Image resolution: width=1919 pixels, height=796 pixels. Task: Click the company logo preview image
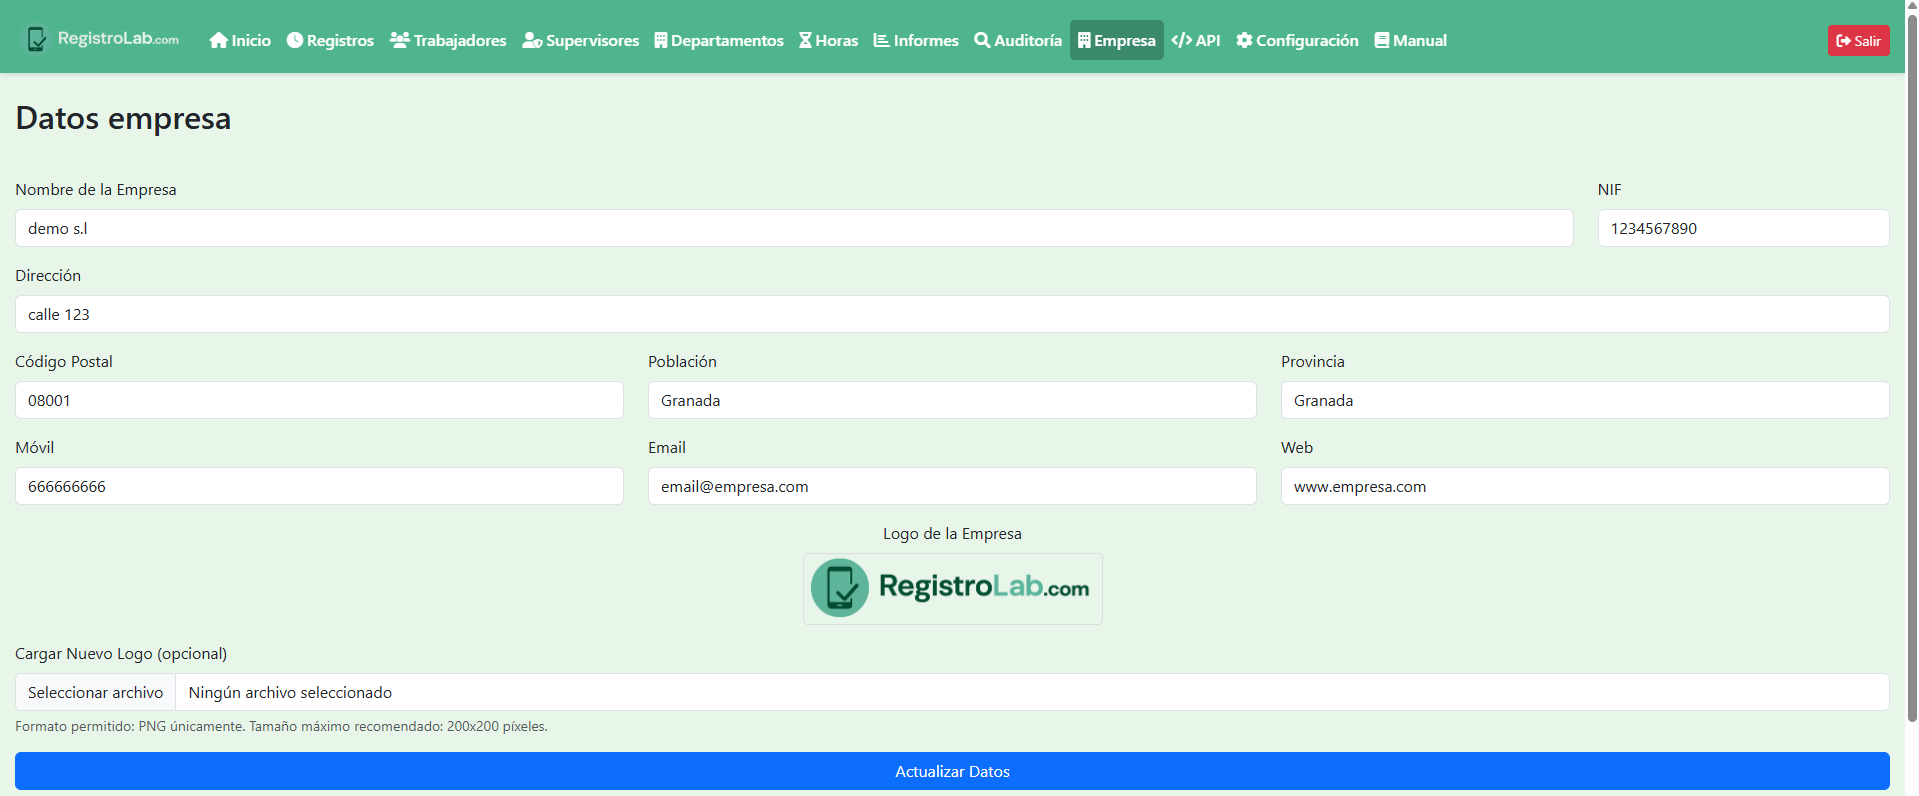[952, 589]
